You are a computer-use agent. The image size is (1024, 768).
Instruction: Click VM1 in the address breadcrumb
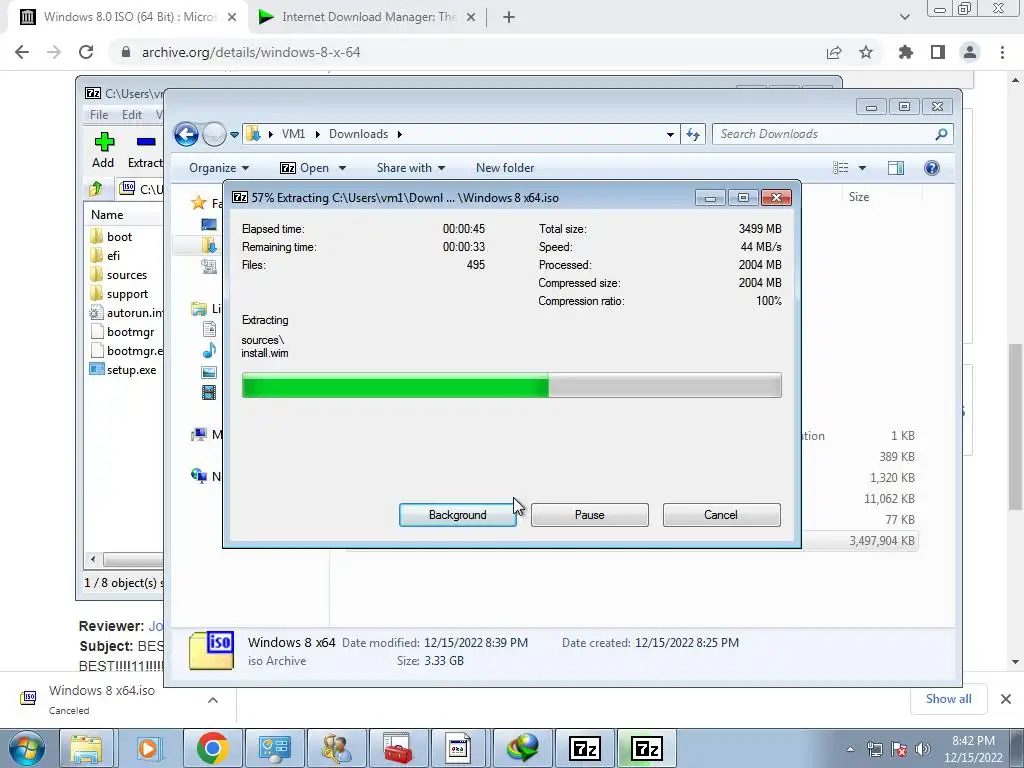(x=293, y=134)
